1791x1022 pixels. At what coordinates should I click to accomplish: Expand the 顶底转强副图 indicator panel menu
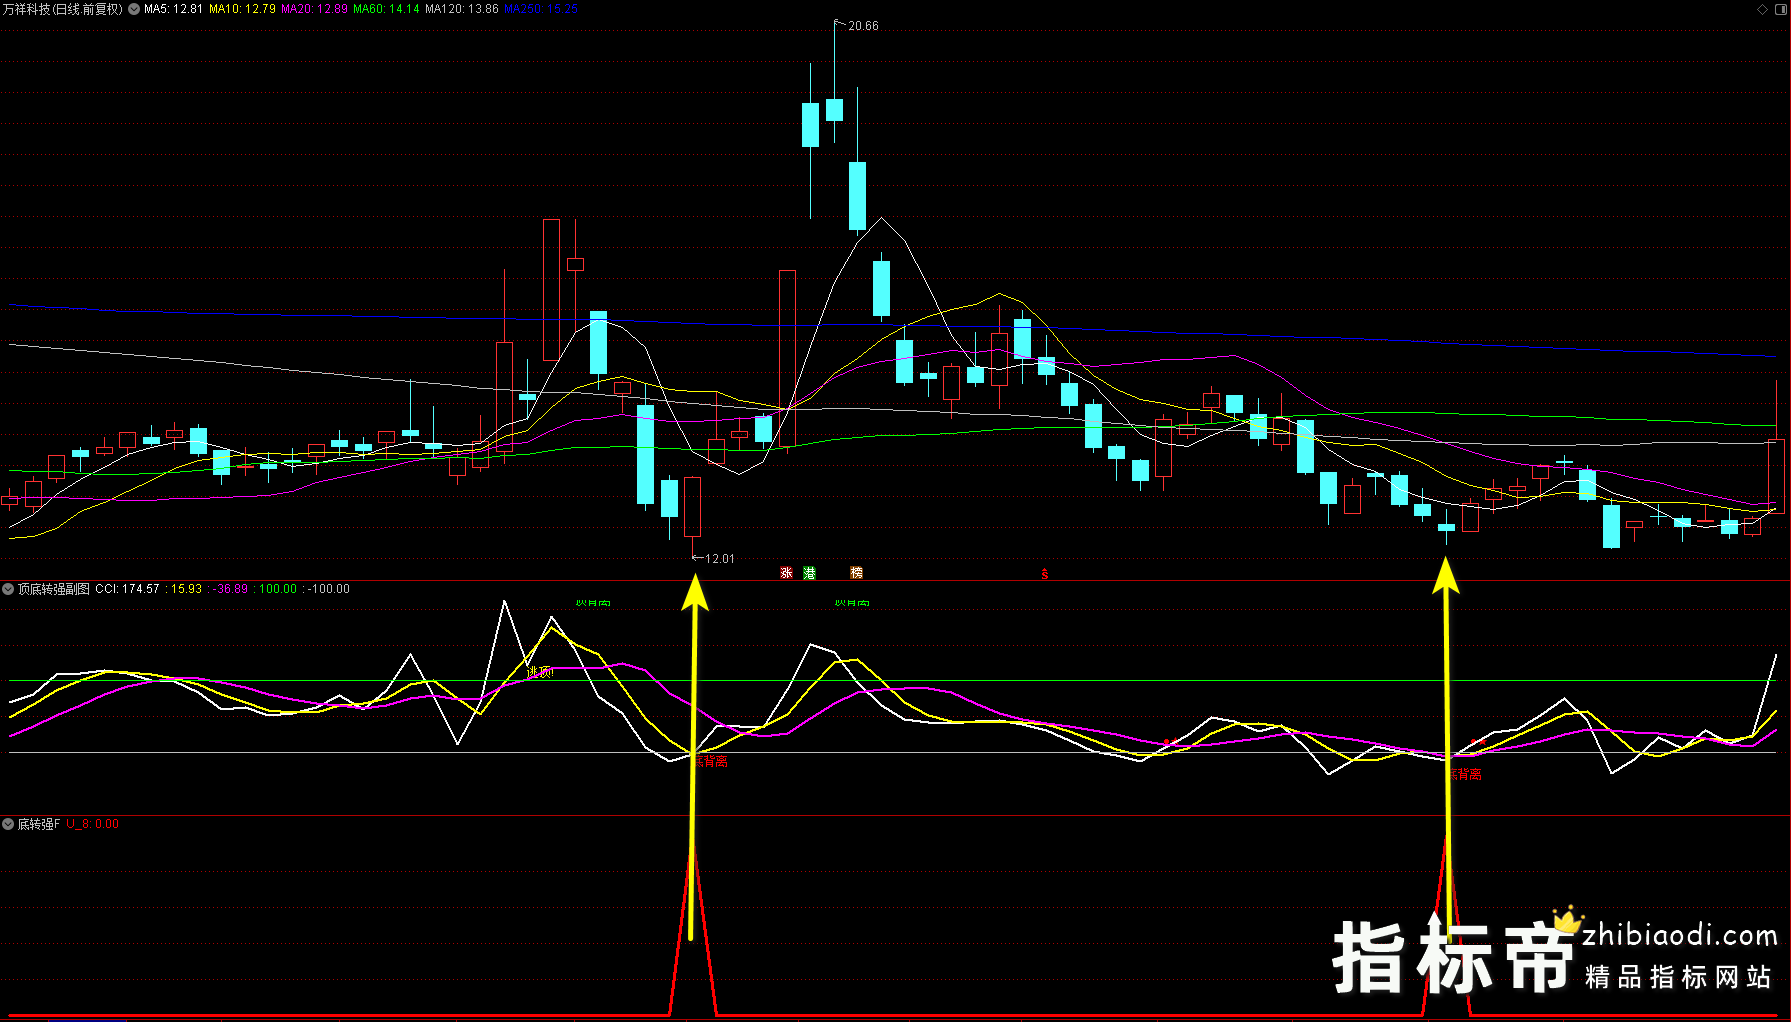click(8, 589)
